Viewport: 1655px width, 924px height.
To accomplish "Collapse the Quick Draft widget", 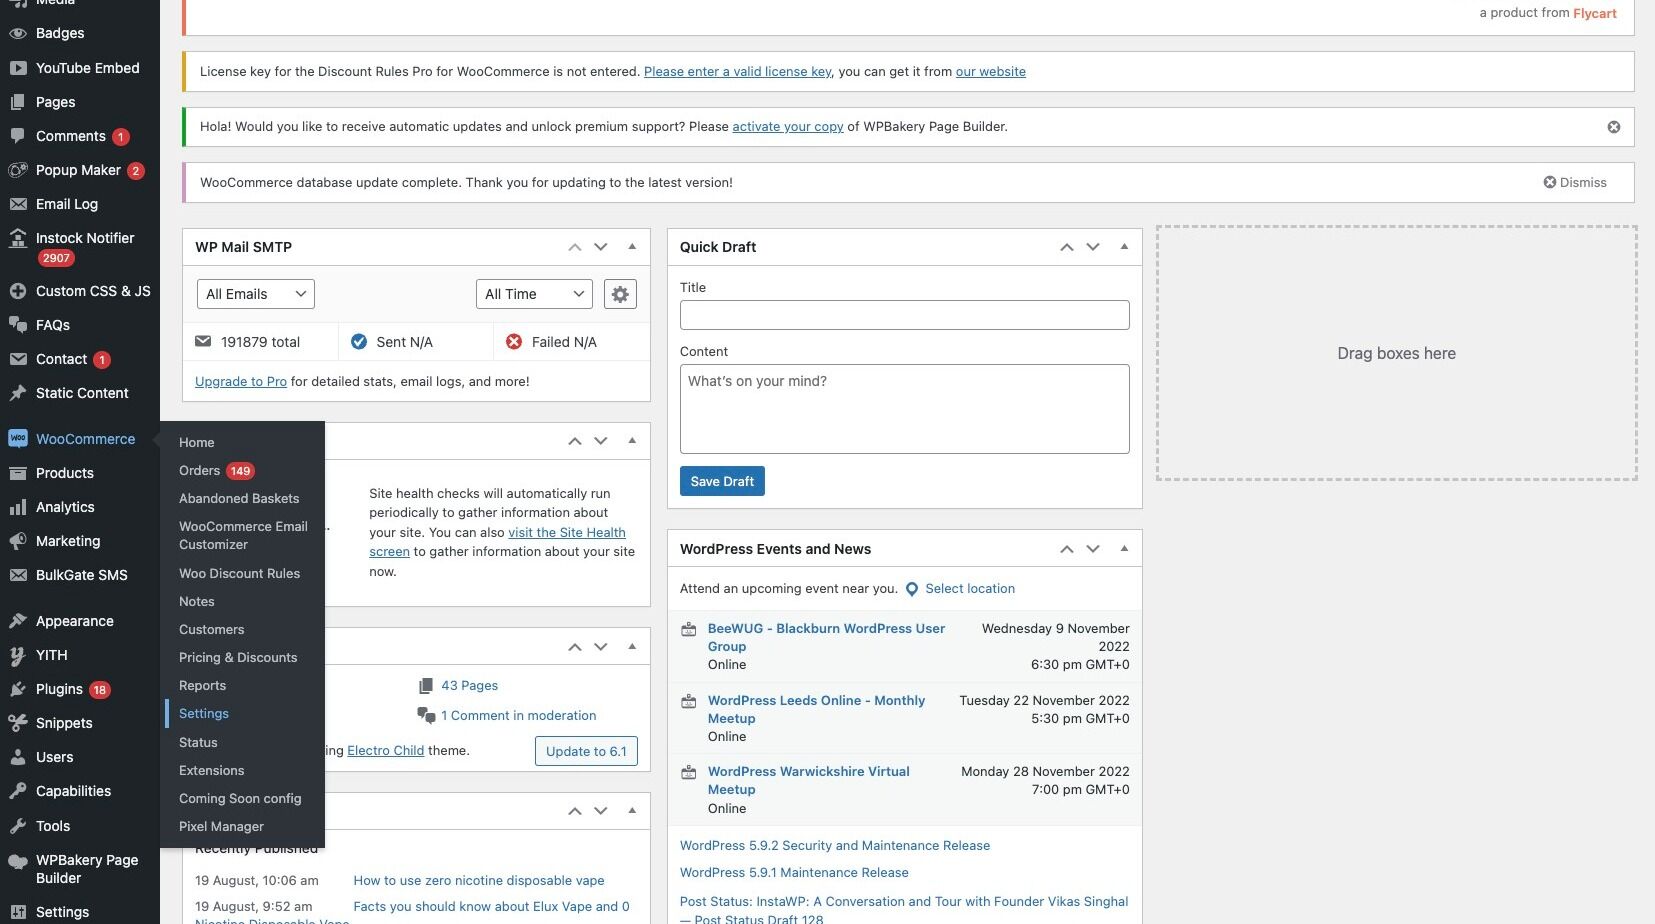I will (1124, 247).
